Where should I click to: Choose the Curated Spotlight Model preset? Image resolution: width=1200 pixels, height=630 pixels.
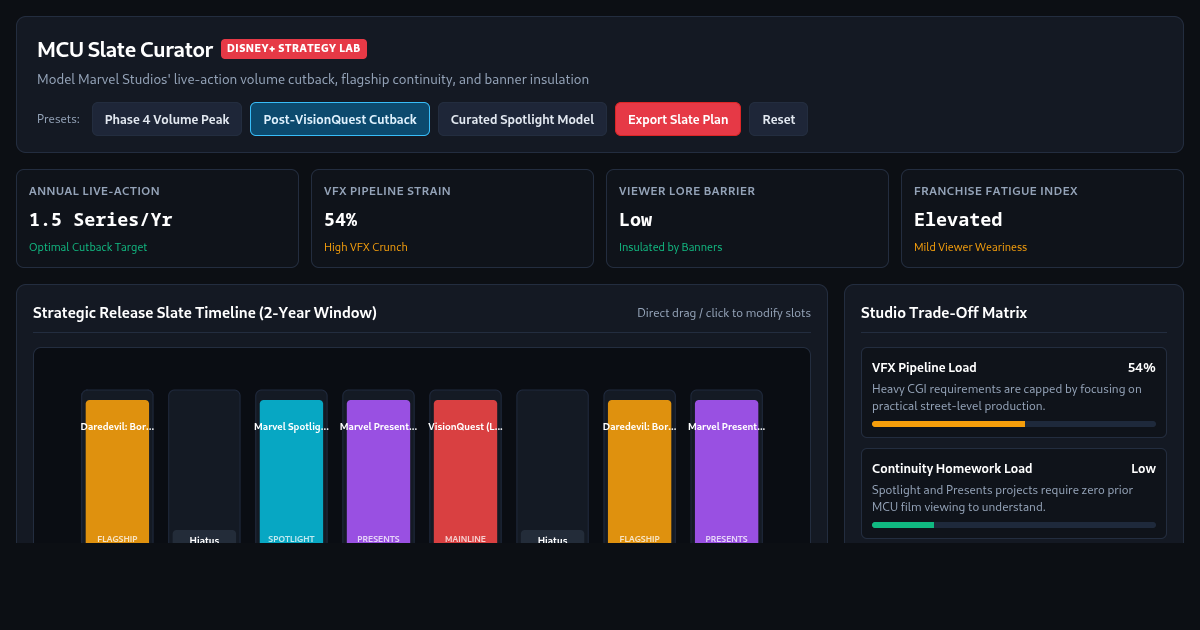click(x=522, y=119)
